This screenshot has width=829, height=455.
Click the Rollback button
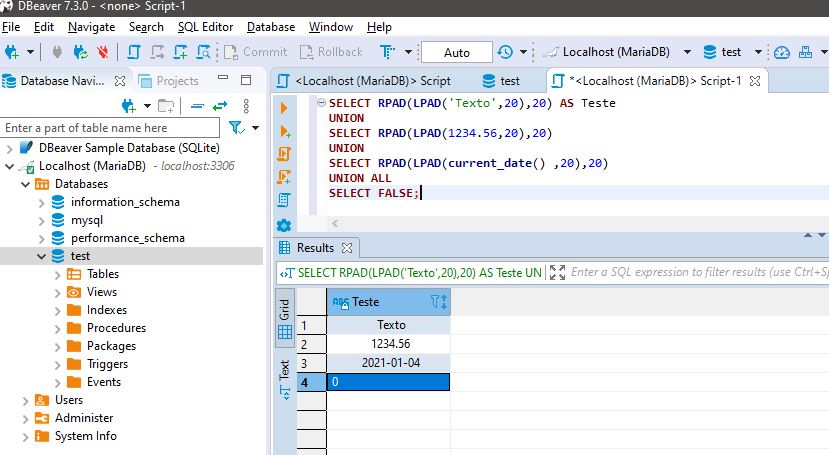331,52
